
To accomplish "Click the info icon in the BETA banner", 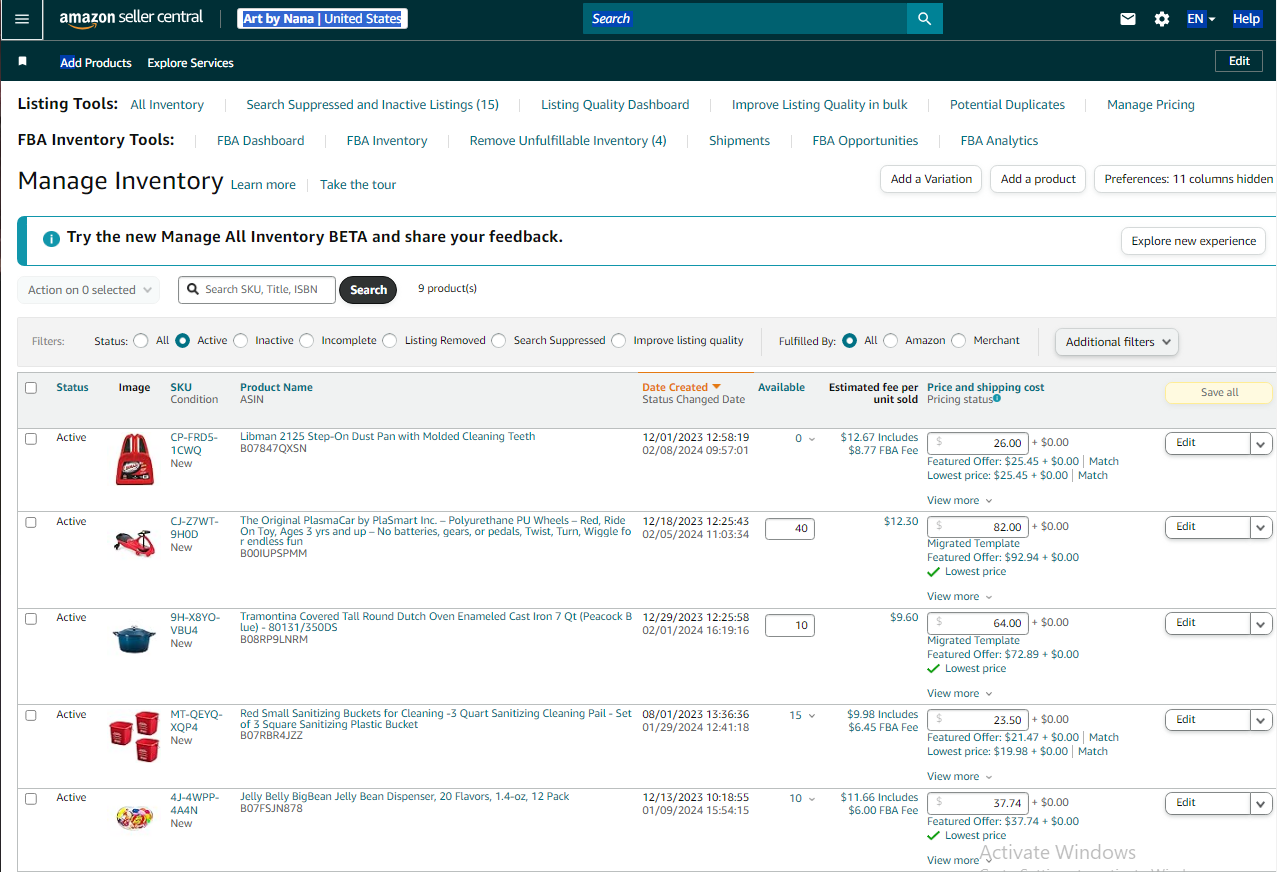I will coord(52,239).
